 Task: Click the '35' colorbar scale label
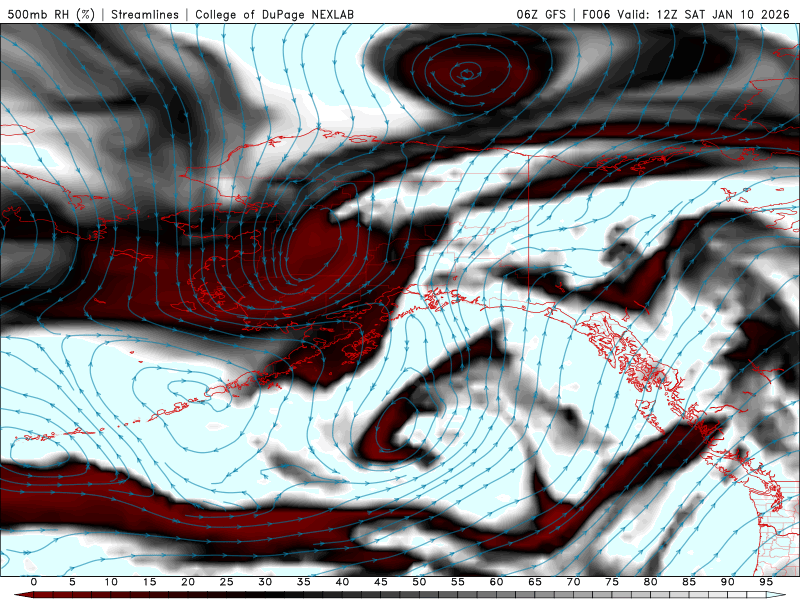304,582
